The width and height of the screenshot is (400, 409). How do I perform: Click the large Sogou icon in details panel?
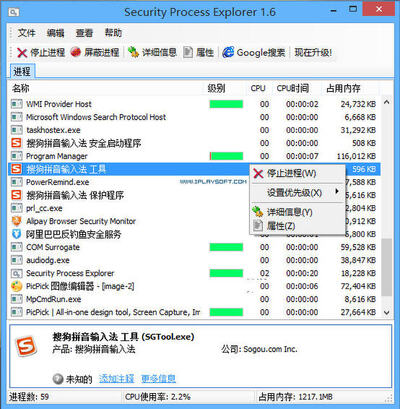pyautogui.click(x=26, y=346)
